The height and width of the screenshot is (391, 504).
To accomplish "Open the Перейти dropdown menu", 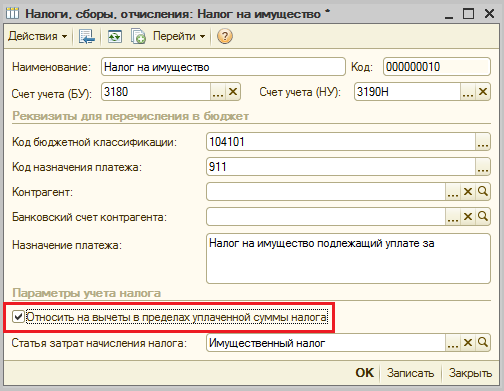I will coord(179,36).
